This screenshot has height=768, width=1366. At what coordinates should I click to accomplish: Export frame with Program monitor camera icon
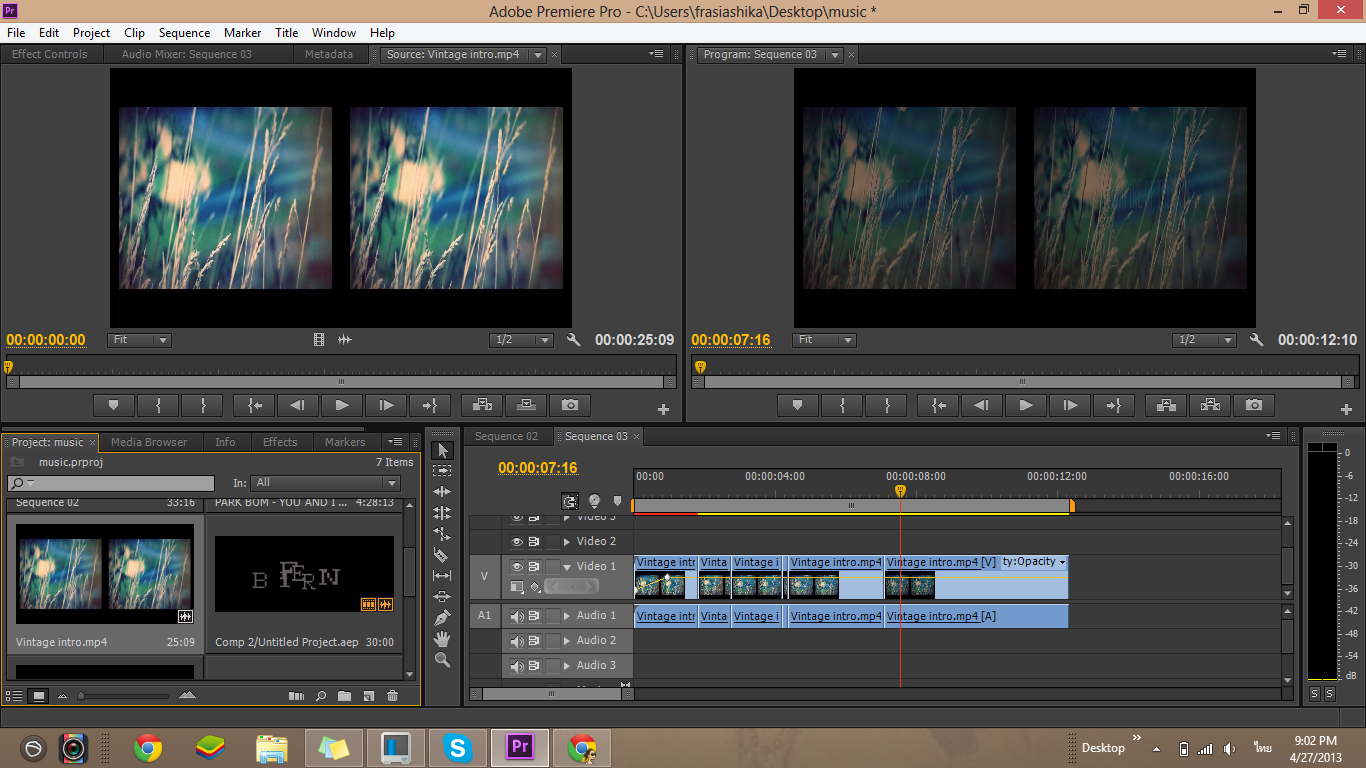coord(1254,405)
